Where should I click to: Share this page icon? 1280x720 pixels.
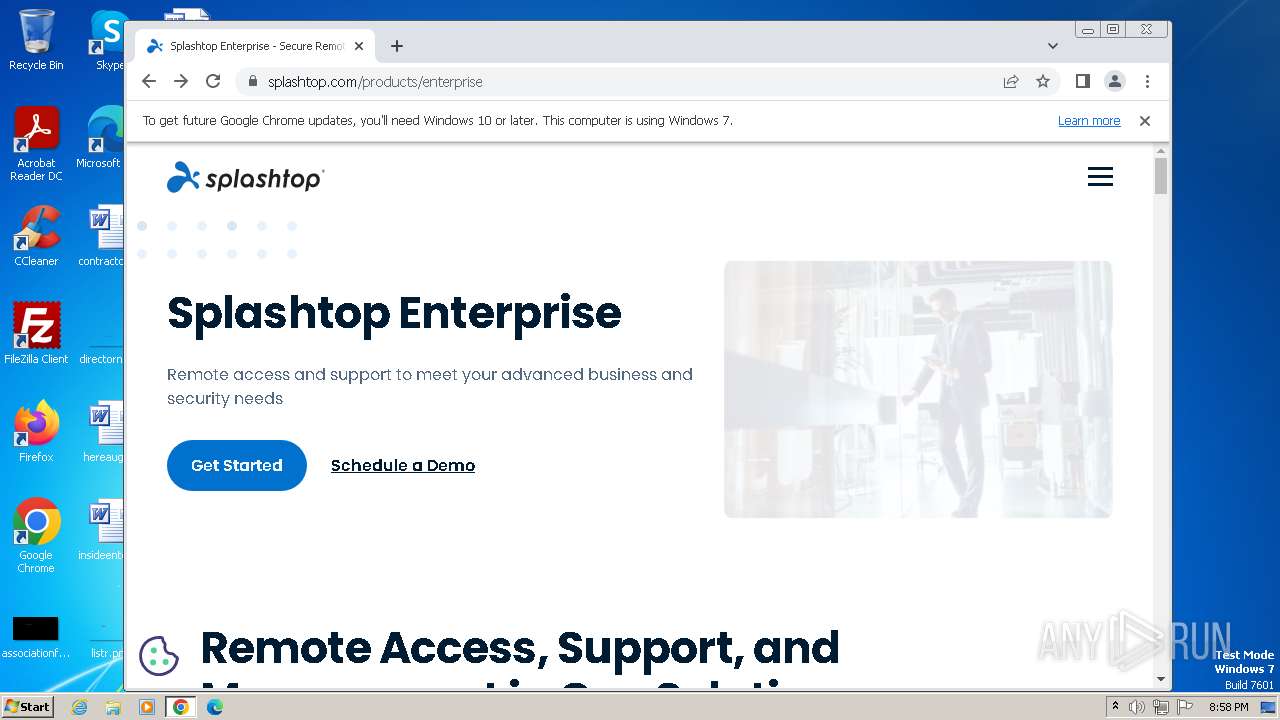pyautogui.click(x=1011, y=81)
